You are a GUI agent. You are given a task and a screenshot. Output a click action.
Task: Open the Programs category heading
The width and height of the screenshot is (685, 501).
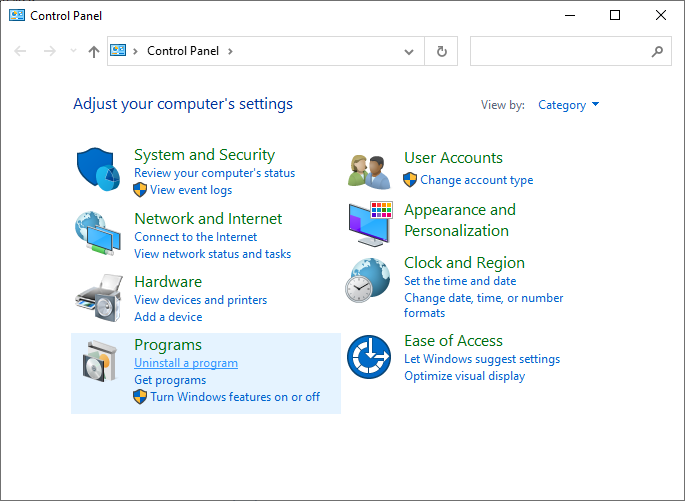coord(168,345)
